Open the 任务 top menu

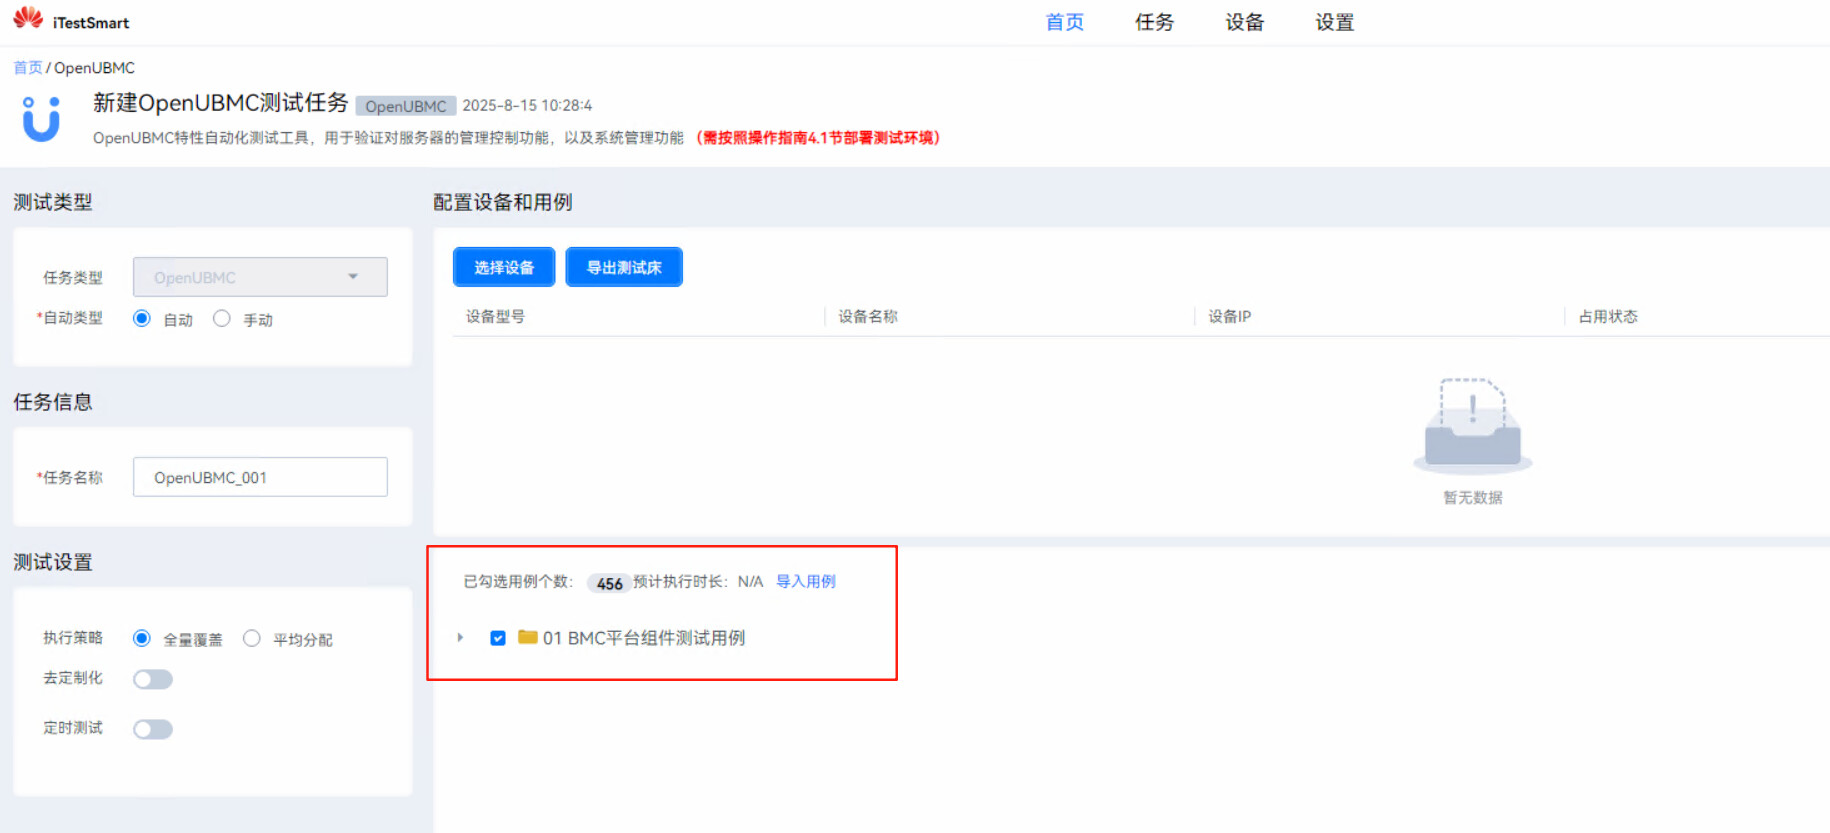1154,22
